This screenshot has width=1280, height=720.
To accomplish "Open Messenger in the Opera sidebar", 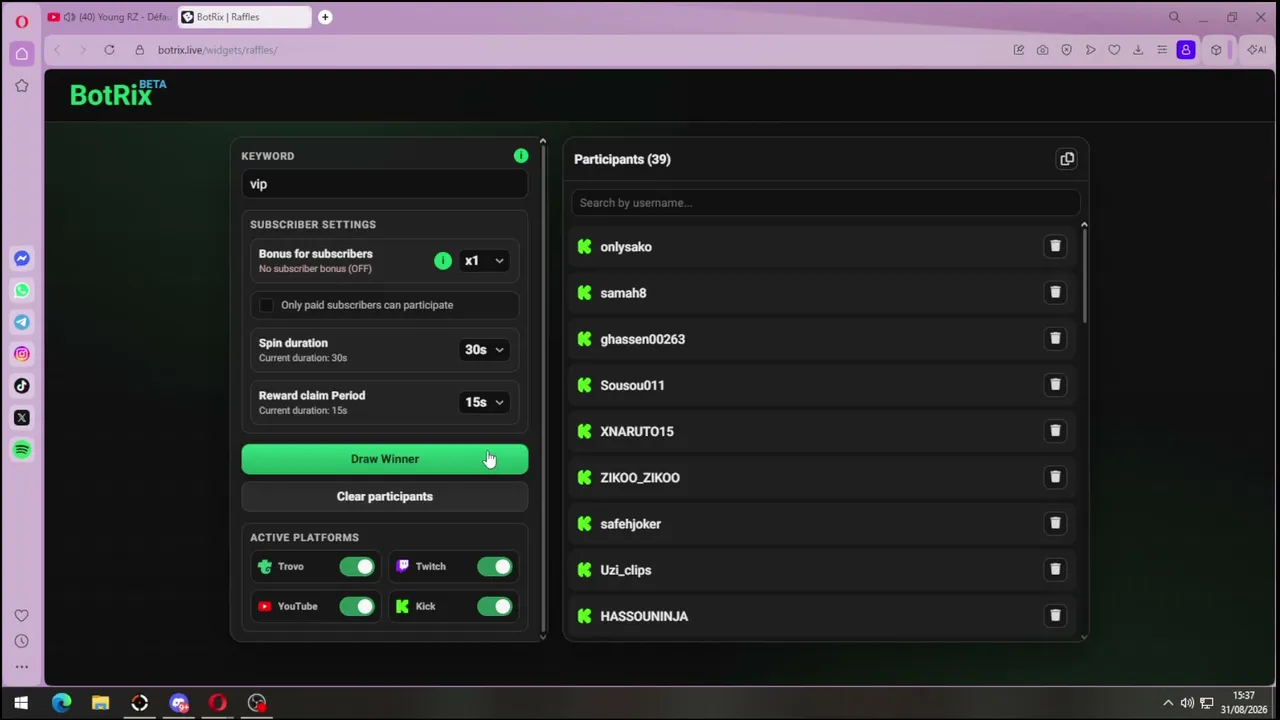I will (21, 258).
